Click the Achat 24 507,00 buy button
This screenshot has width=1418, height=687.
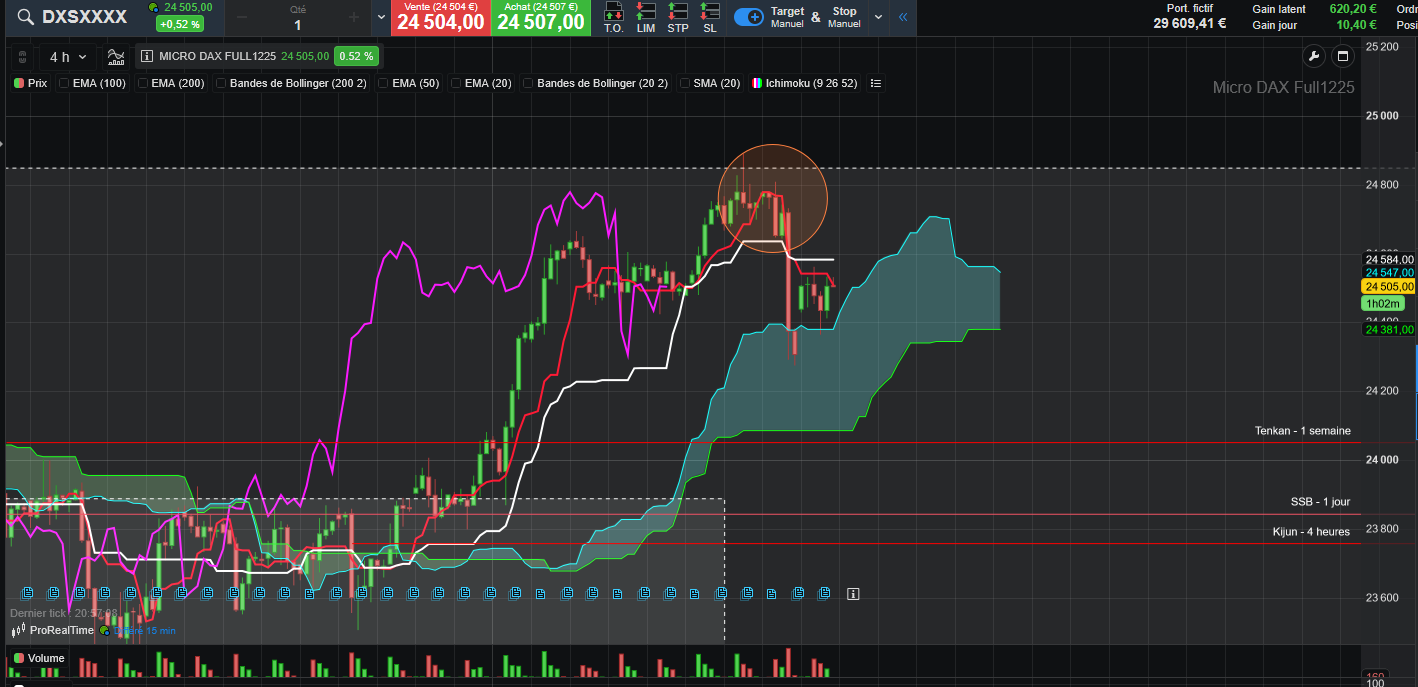point(541,17)
